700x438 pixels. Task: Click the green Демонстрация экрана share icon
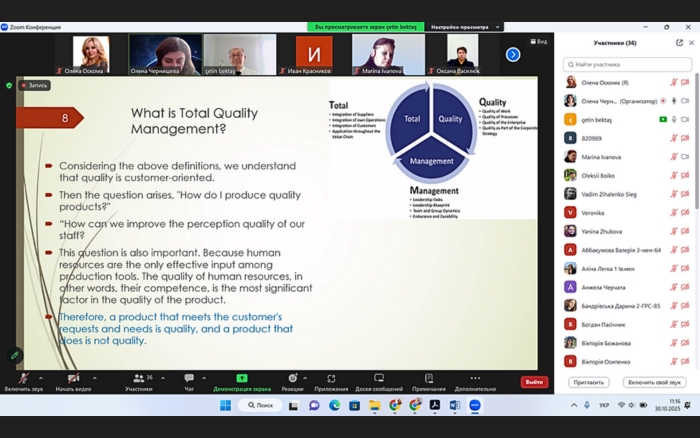241,379
